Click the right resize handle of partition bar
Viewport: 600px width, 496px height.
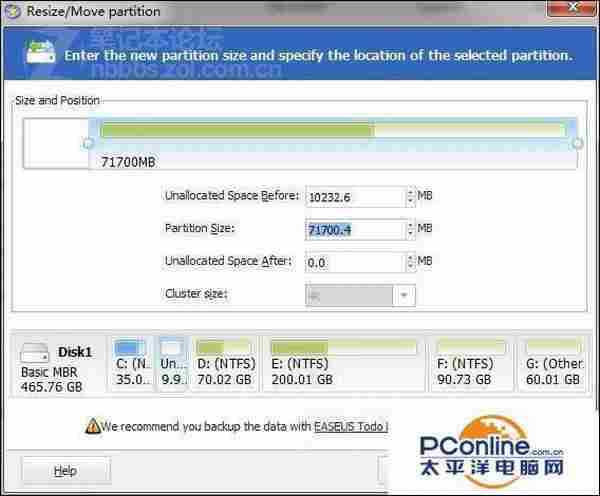point(577,143)
